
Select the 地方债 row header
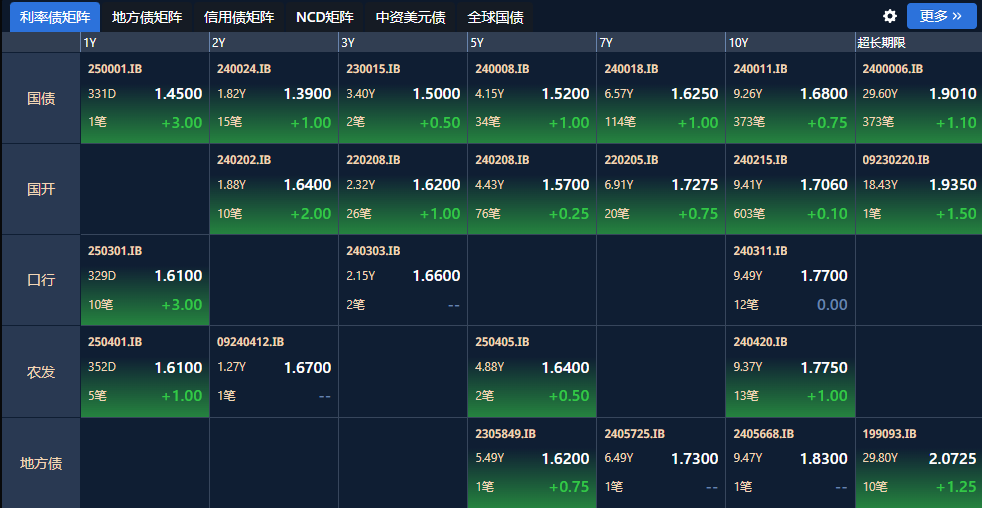tap(41, 464)
